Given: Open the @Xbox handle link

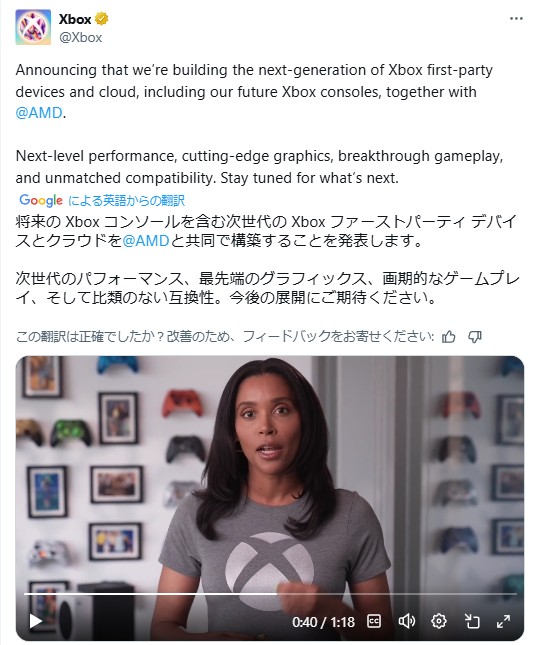Looking at the screenshot, I should (x=80, y=37).
